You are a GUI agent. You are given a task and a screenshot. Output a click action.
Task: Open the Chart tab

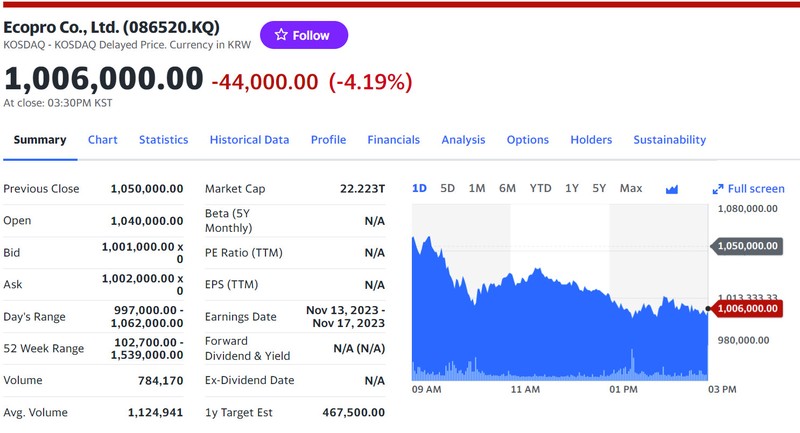tap(102, 140)
